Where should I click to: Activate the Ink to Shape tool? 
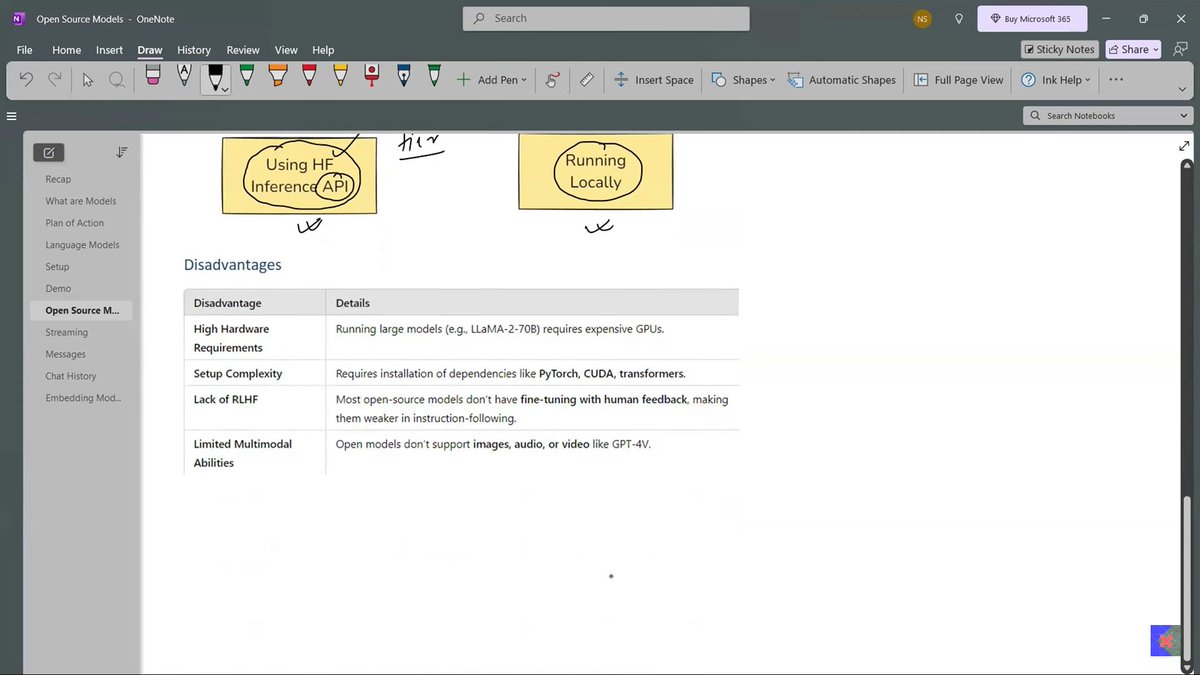[552, 80]
